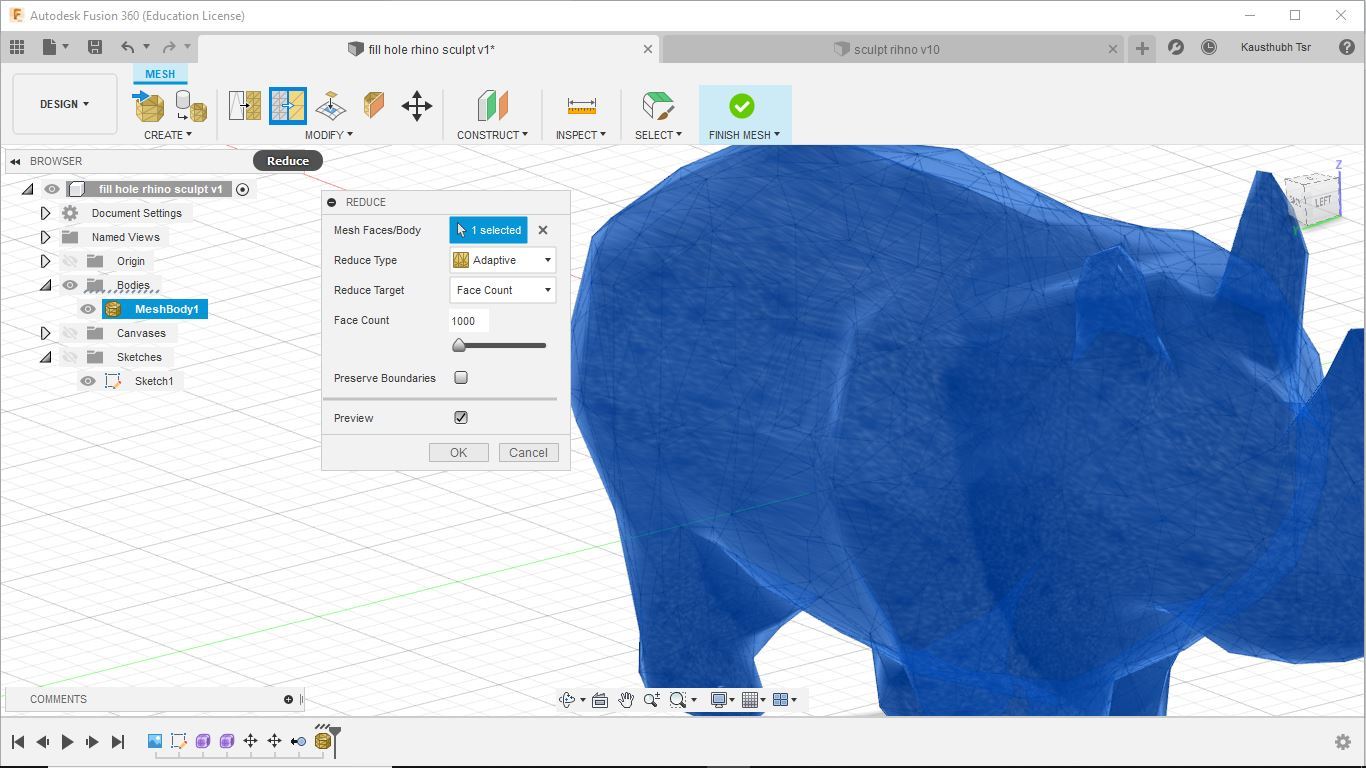The height and width of the screenshot is (768, 1366).
Task: Open Display Settings monitor icon
Action: [x=718, y=700]
